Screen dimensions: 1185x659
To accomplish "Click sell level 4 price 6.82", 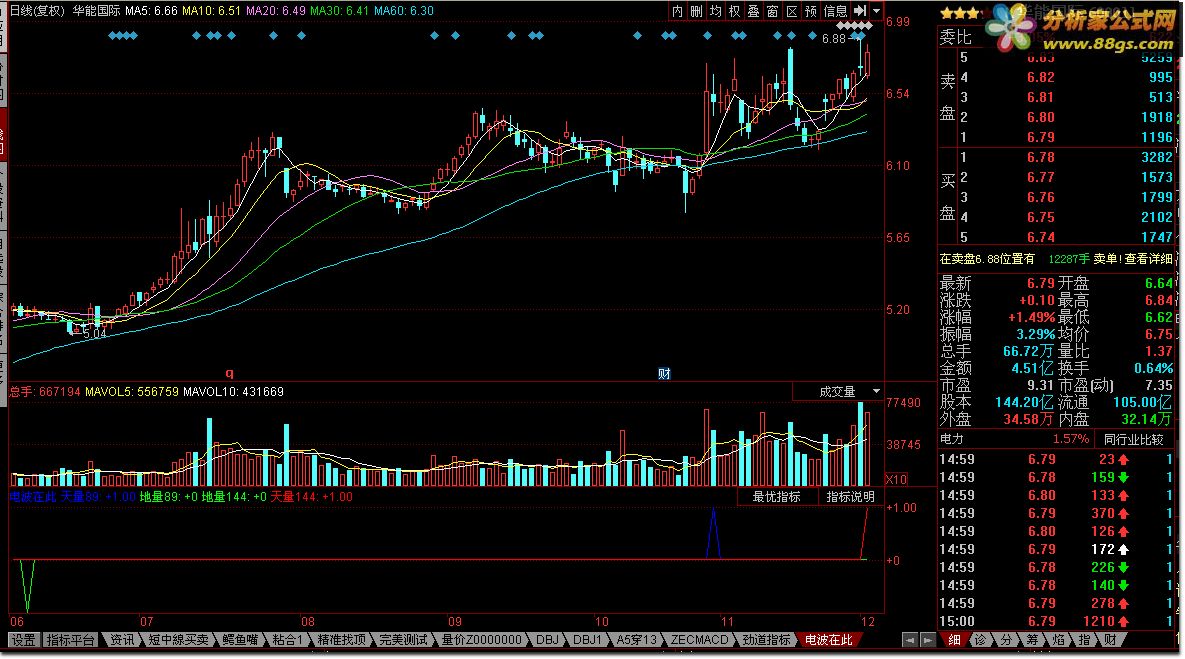I will coord(1041,77).
